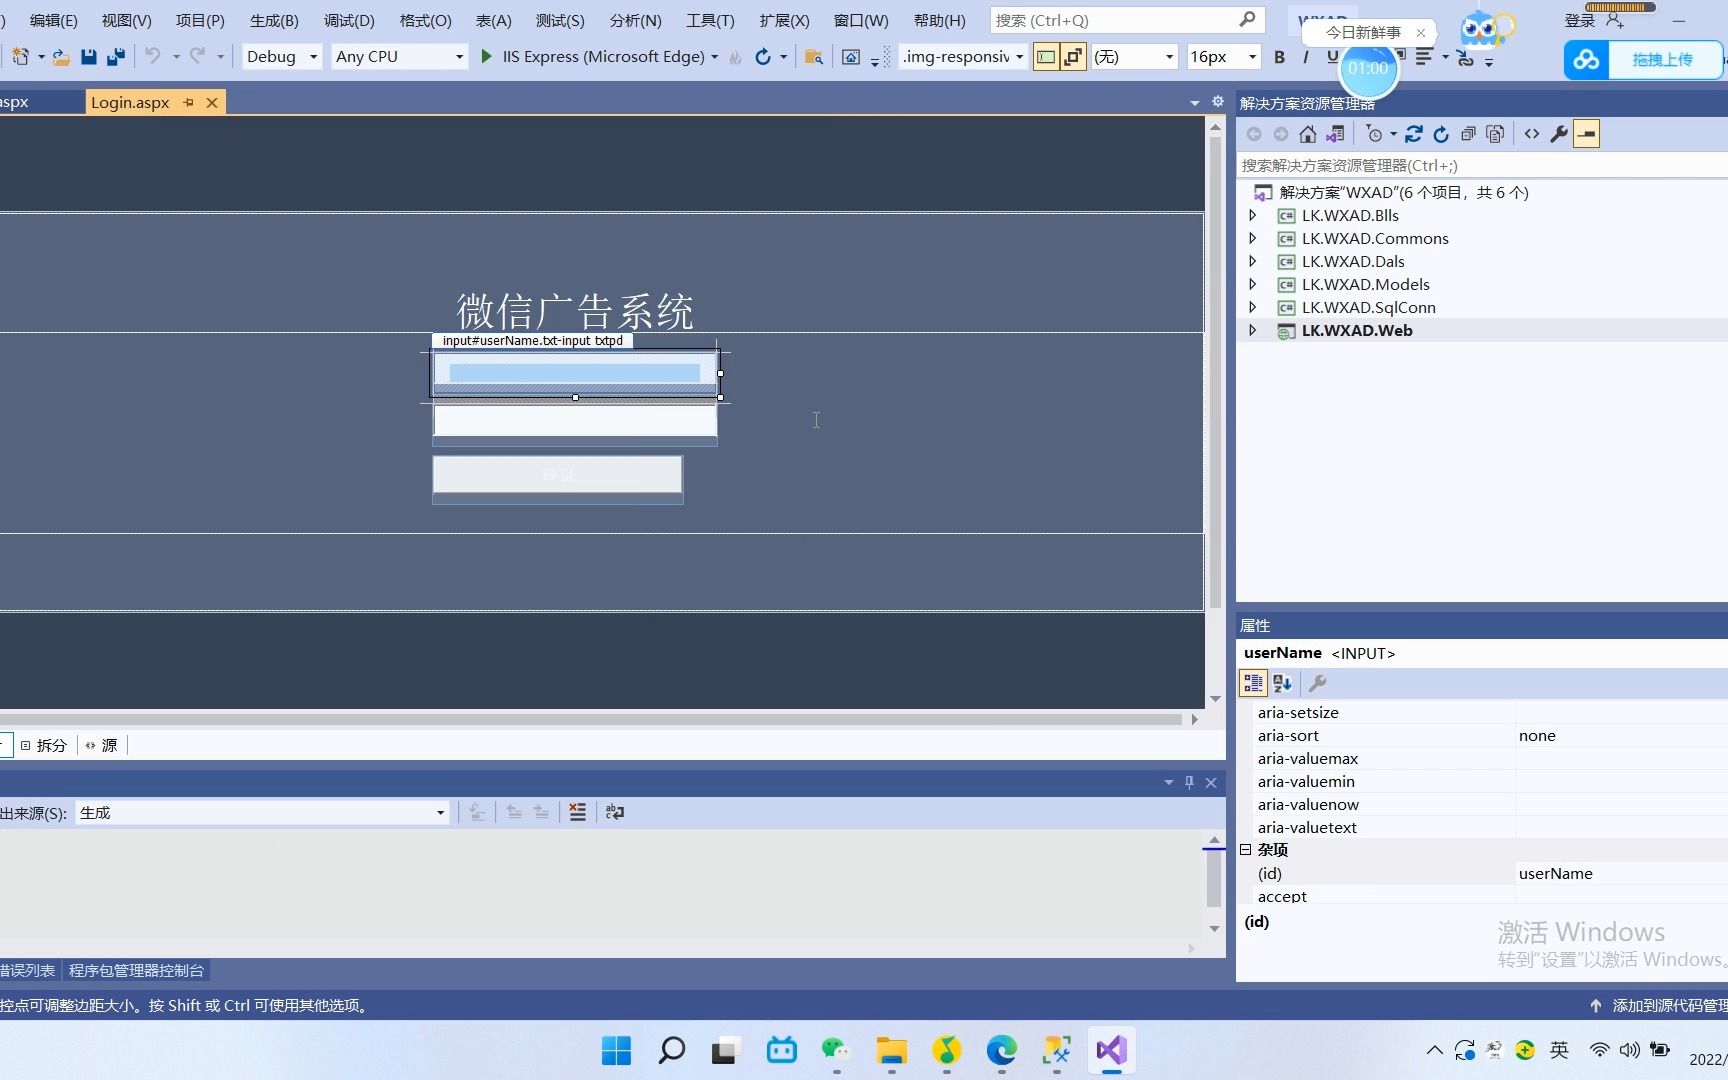Image resolution: width=1728 pixels, height=1080 pixels.
Task: Click the Redo arrow icon
Action: pyautogui.click(x=198, y=56)
